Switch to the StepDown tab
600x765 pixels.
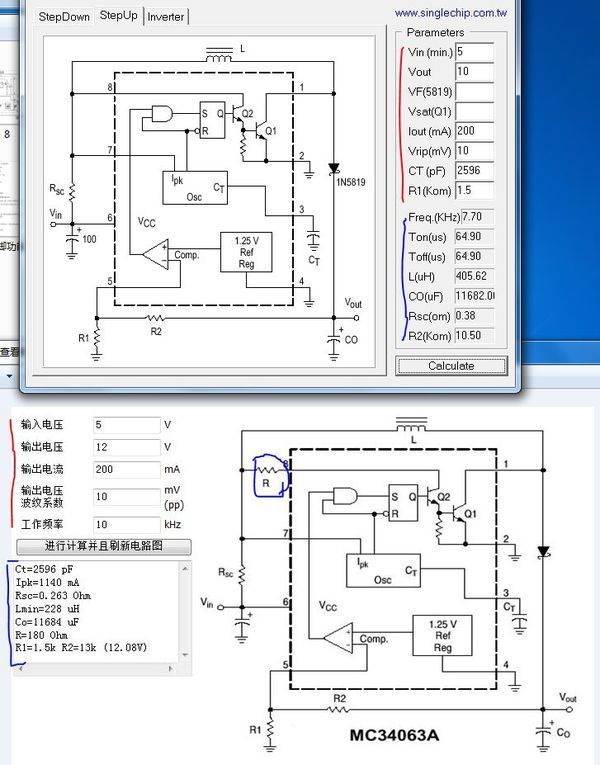click(64, 17)
